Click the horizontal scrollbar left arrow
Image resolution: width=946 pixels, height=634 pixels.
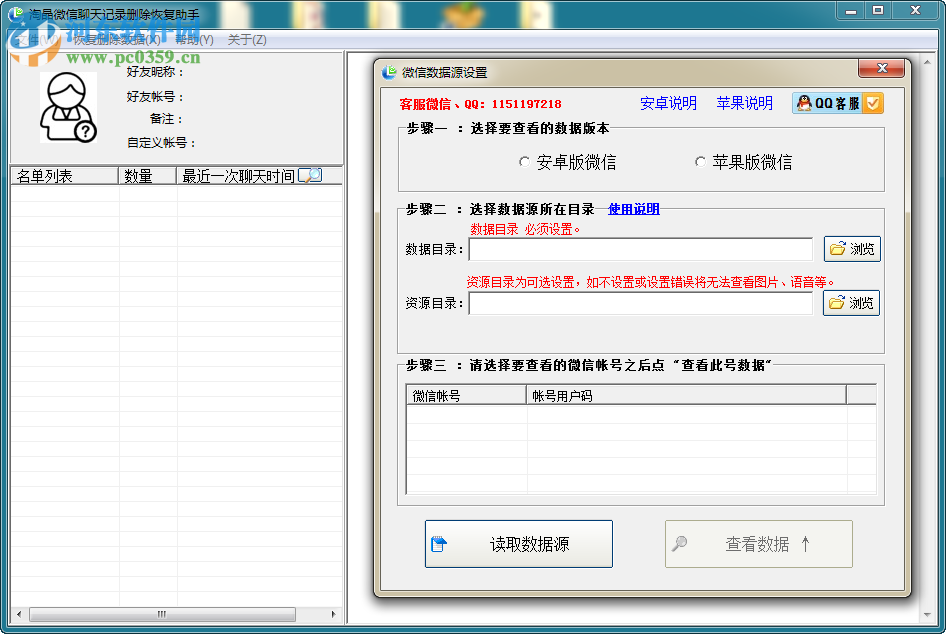(19, 614)
